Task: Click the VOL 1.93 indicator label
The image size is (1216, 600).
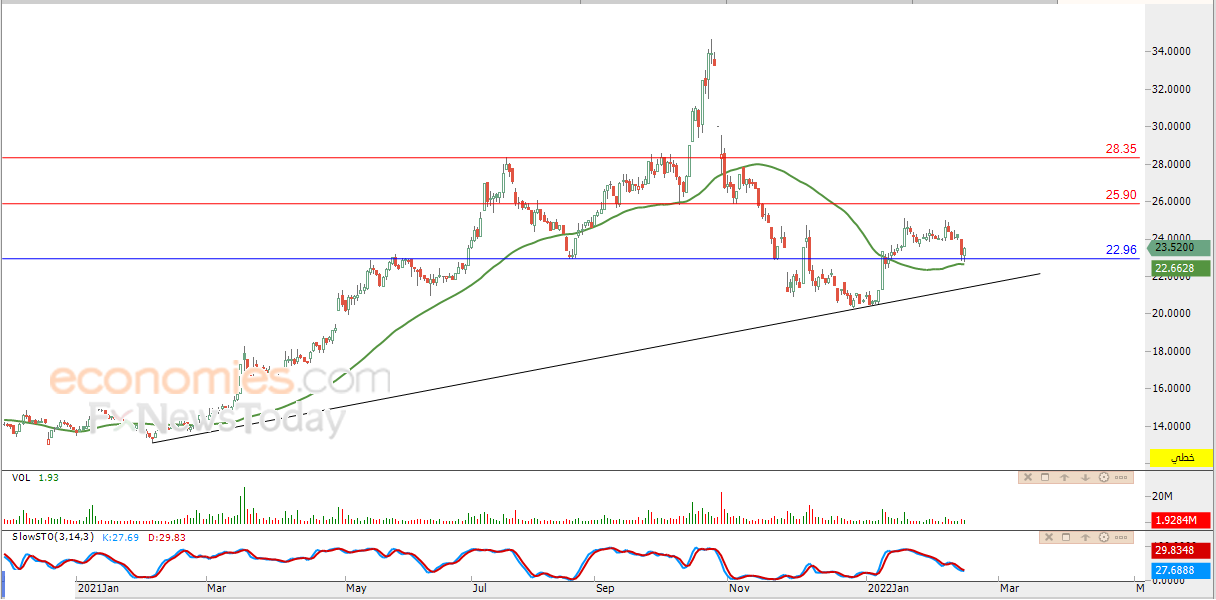Action: [x=36, y=478]
